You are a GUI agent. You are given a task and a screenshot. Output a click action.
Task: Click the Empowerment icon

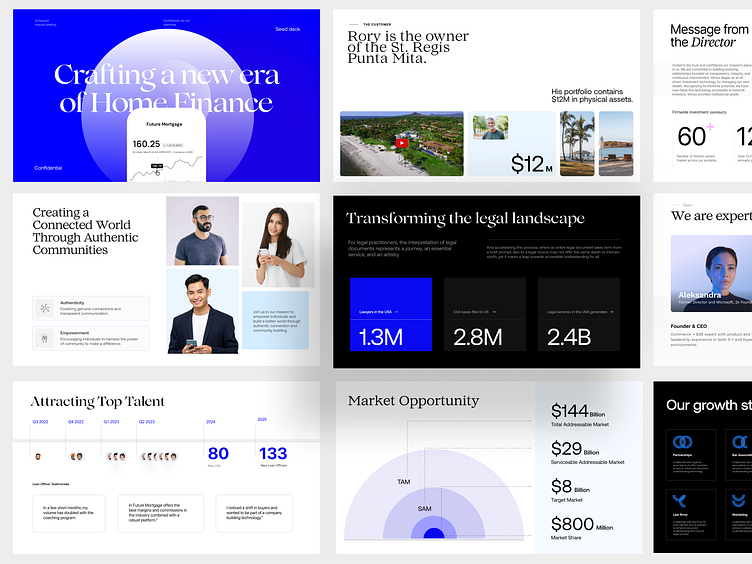click(x=45, y=339)
